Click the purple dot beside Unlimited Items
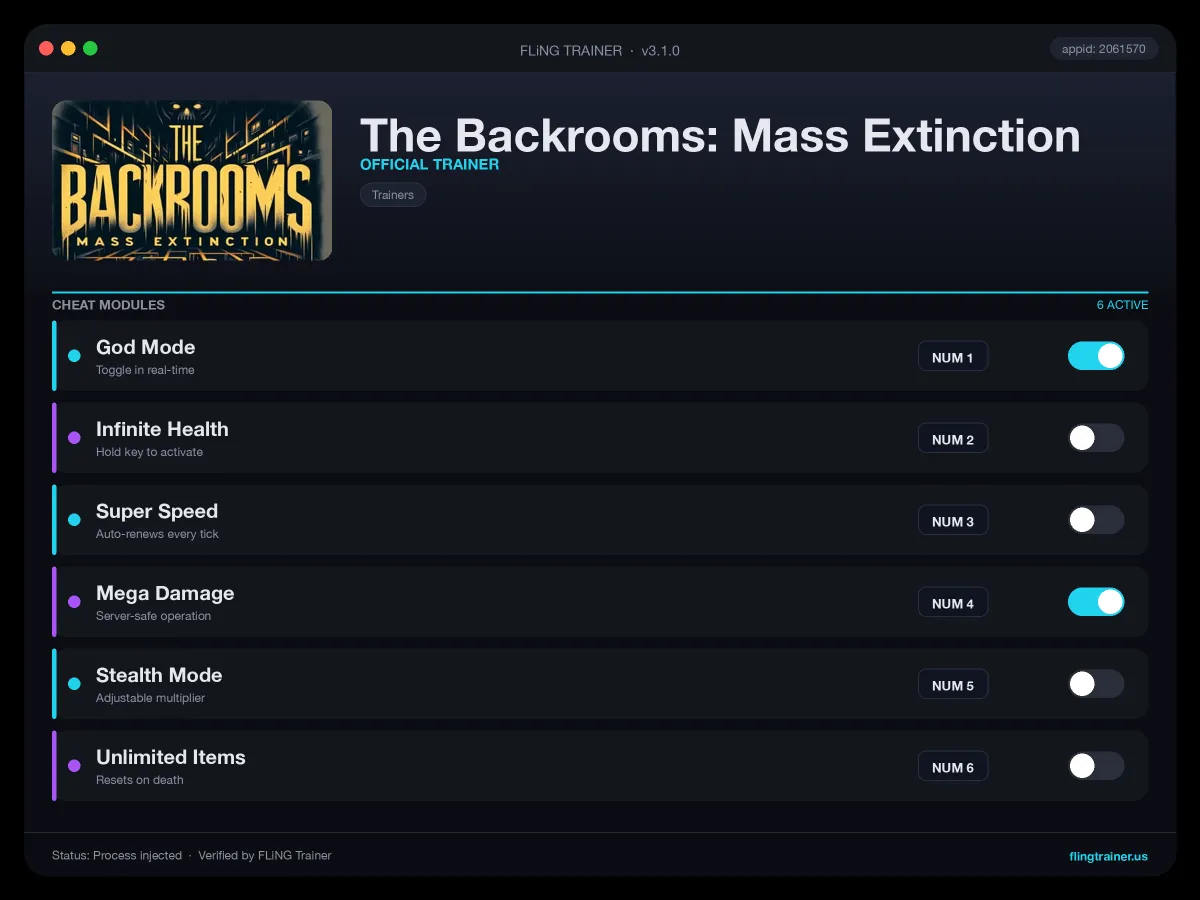 pyautogui.click(x=74, y=766)
